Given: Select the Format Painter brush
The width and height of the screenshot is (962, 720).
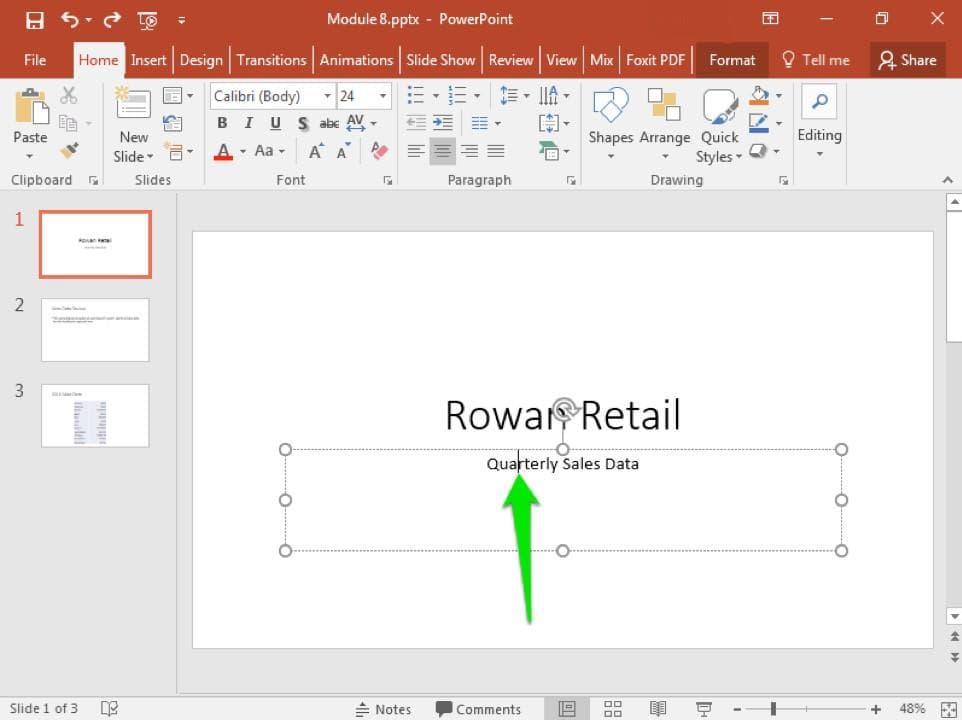Looking at the screenshot, I should click(69, 150).
